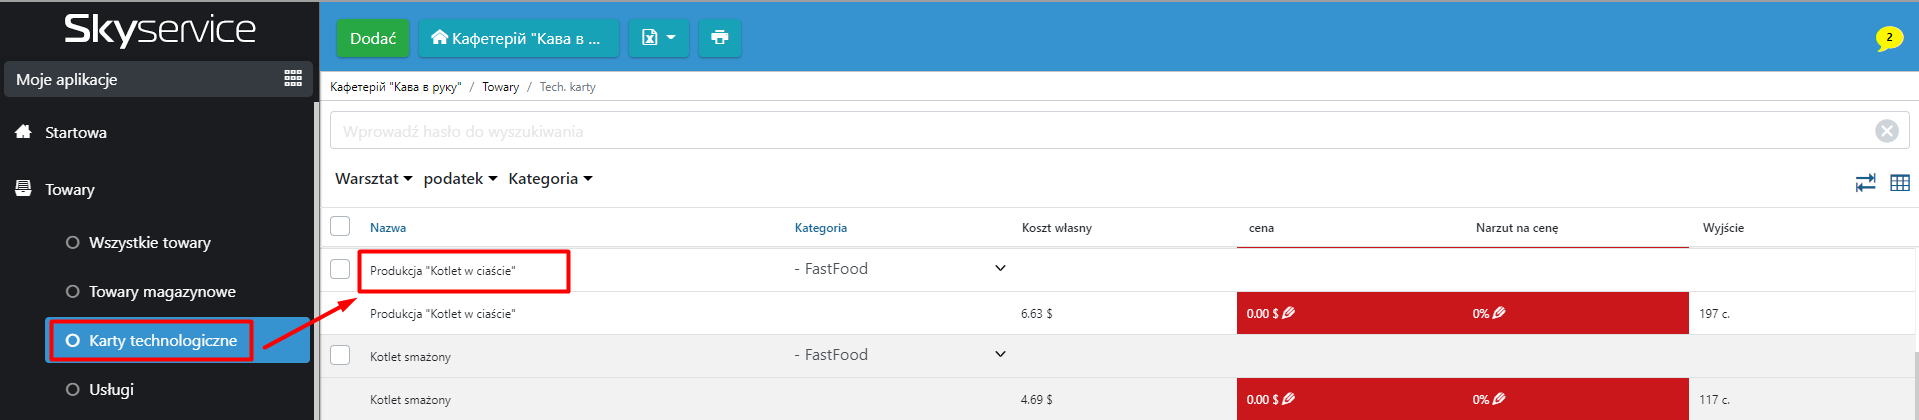Screen dimensions: 1919x420
Task: Click the swap arrows icon above table
Action: 1865,183
